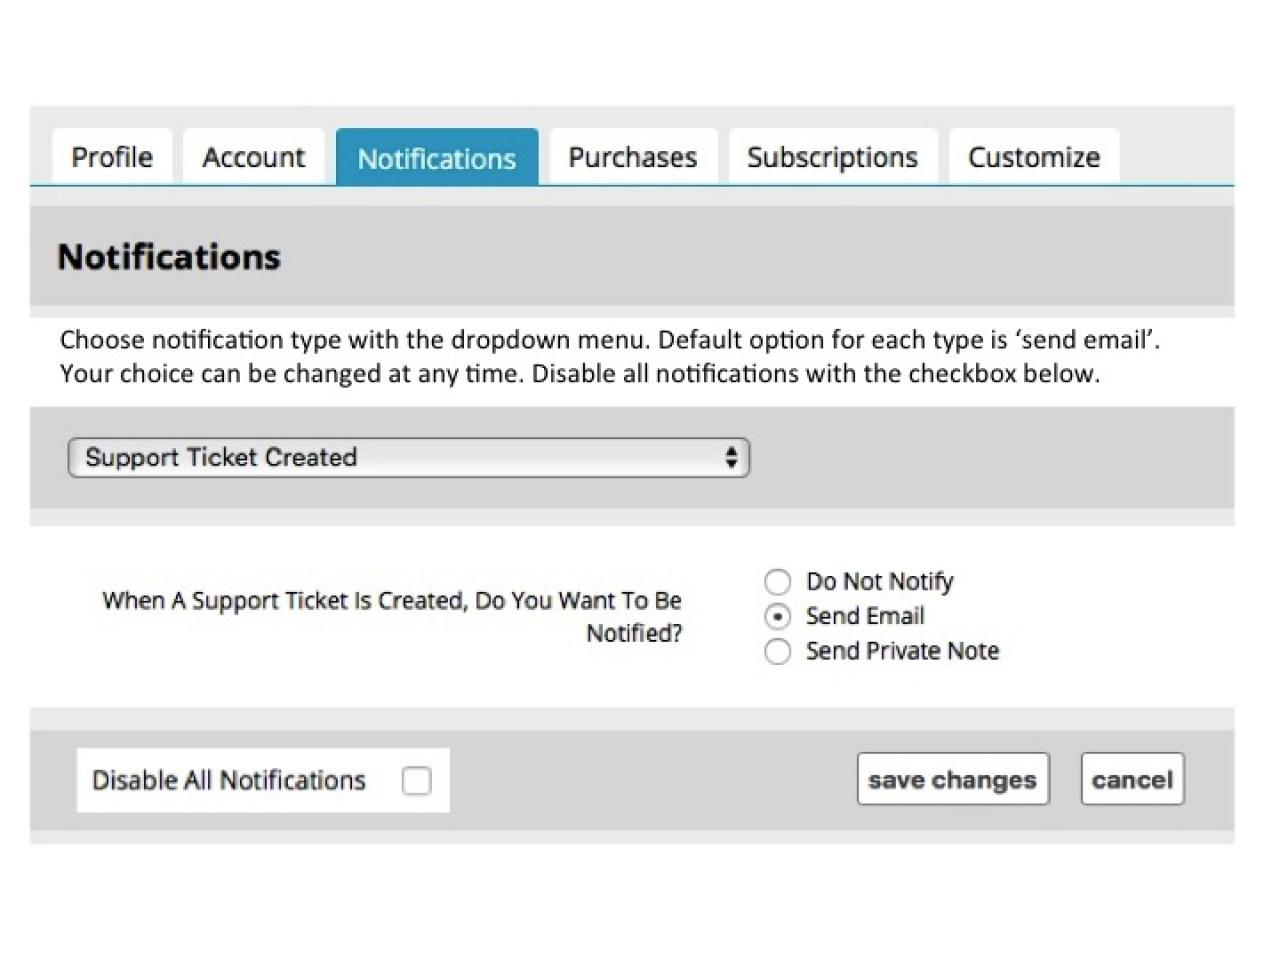1280x960 pixels.
Task: Switch to the Customize tab
Action: pyautogui.click(x=1033, y=157)
